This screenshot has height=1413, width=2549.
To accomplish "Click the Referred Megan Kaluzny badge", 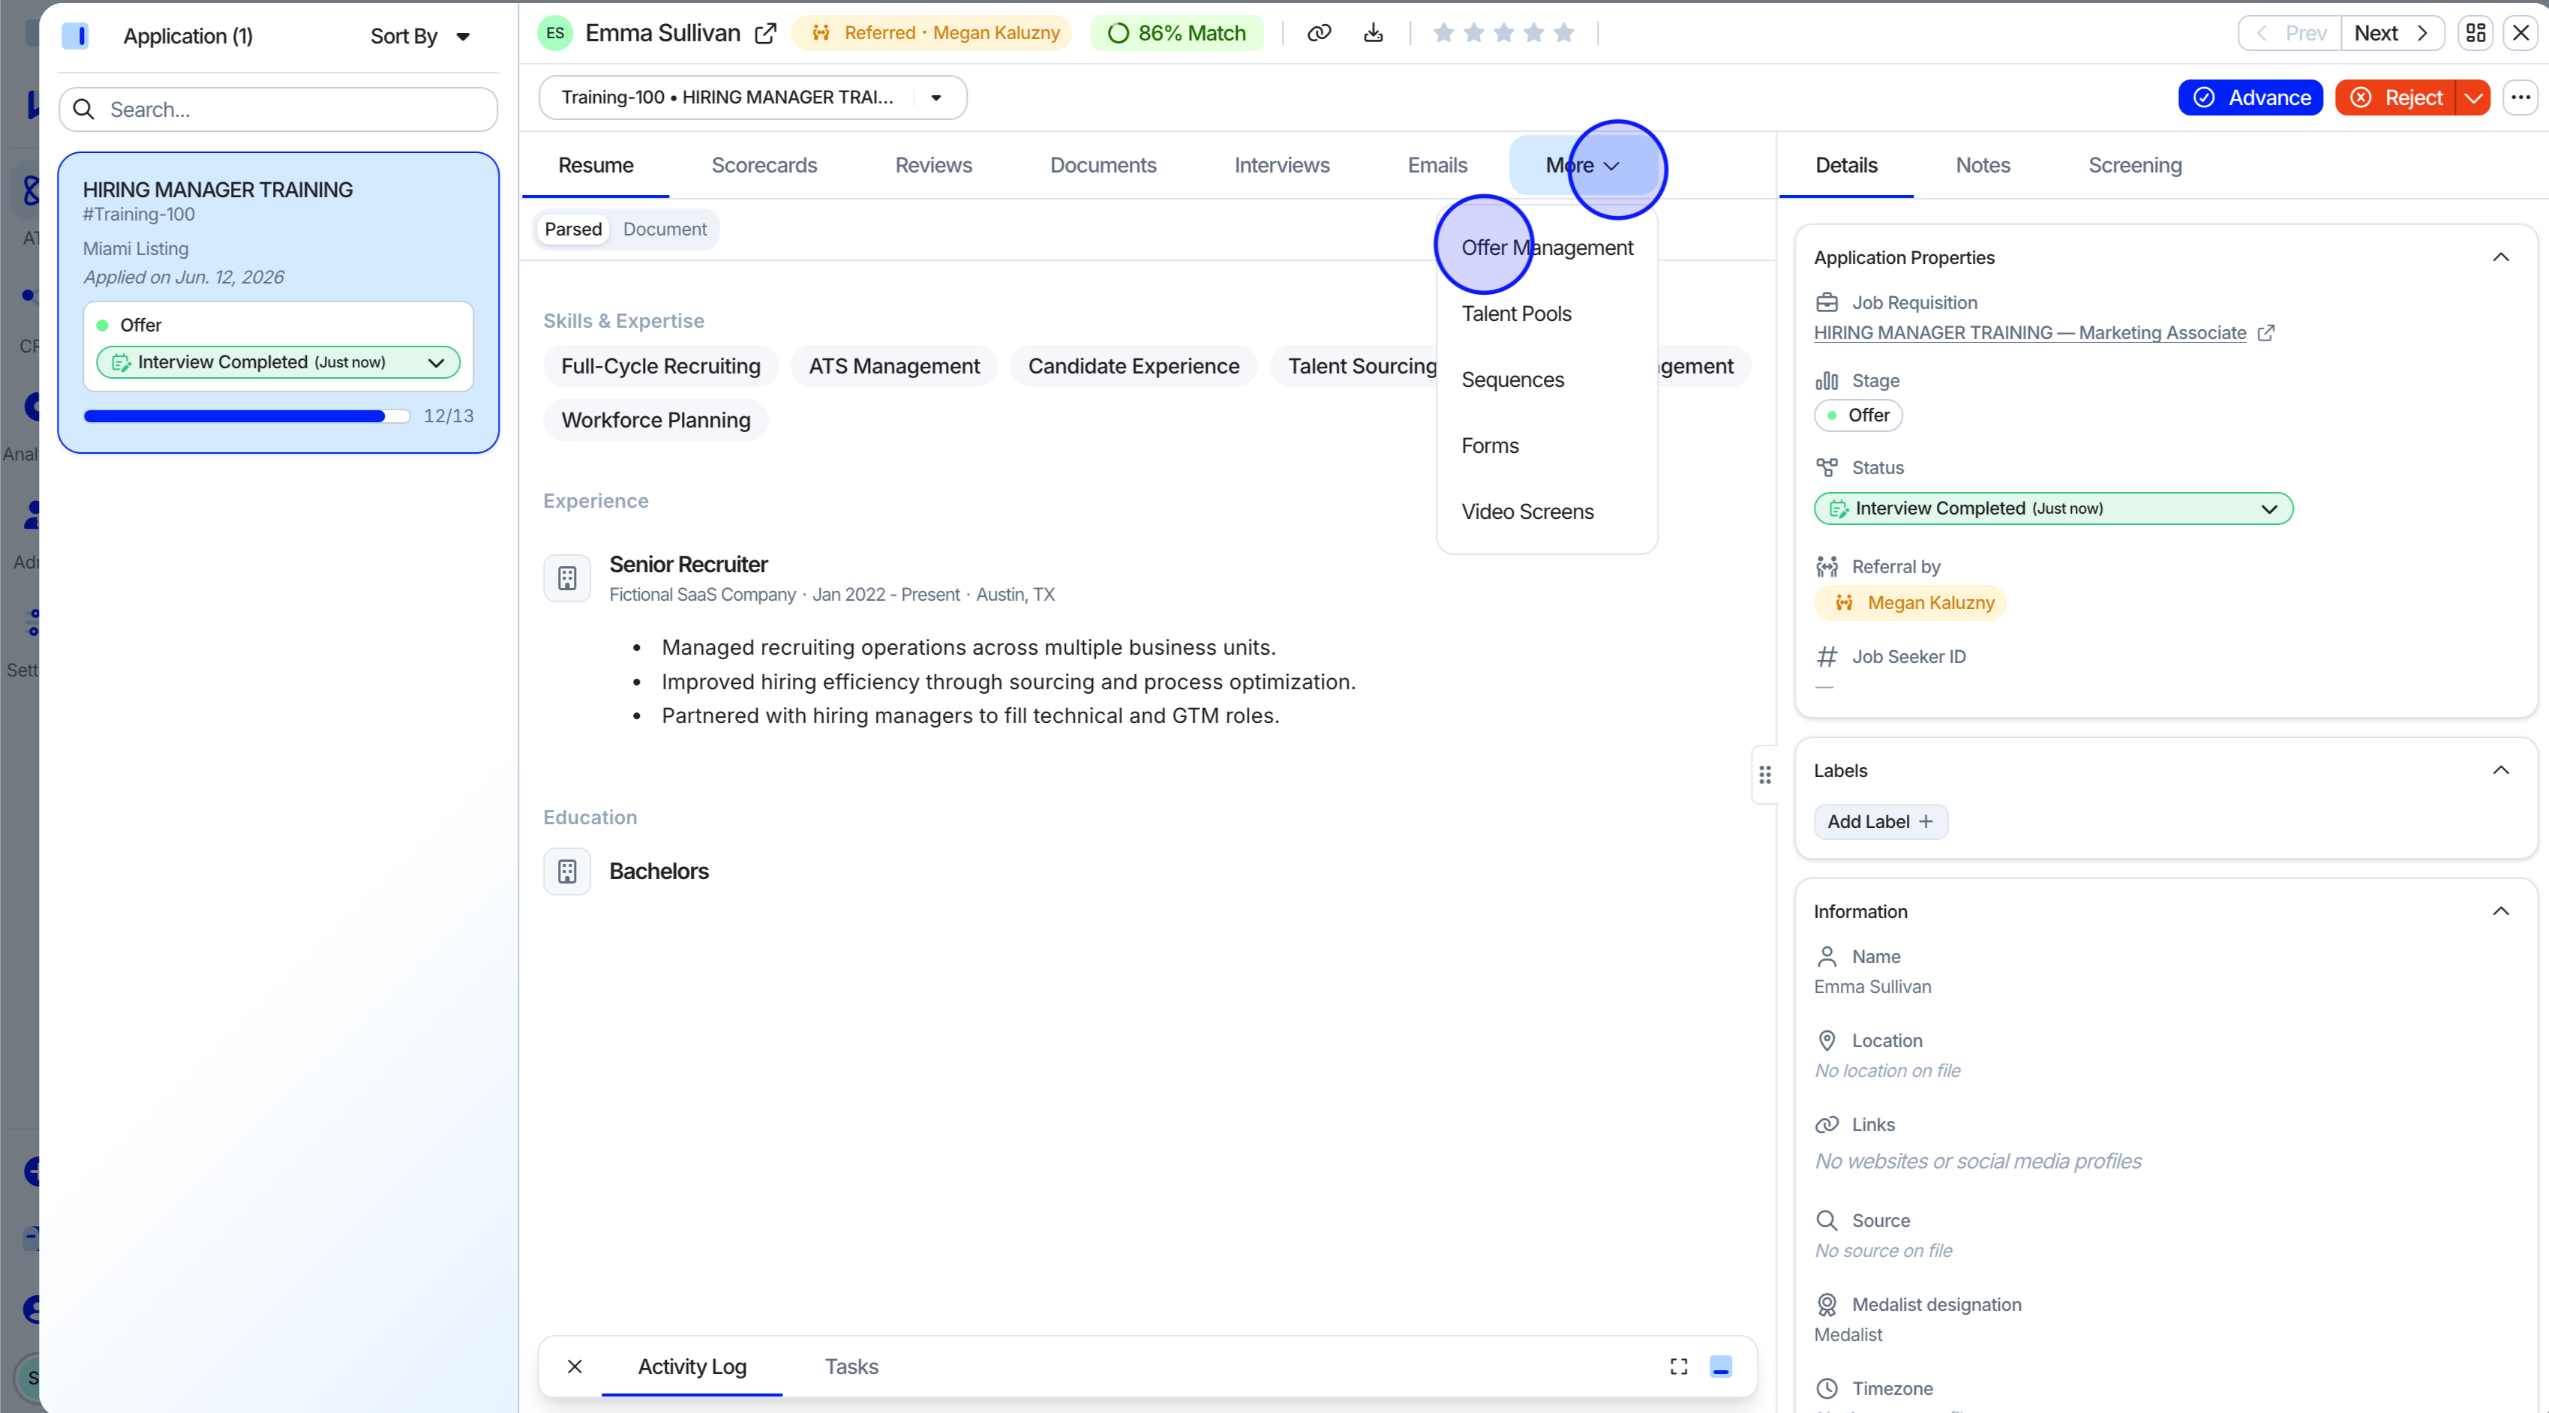I will point(931,33).
